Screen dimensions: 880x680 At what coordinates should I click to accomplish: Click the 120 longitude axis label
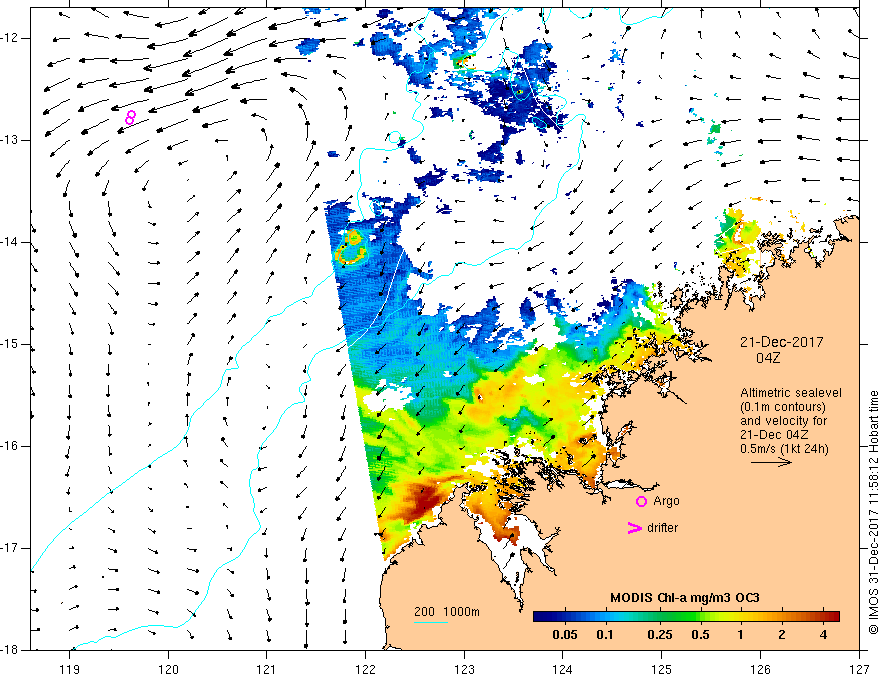point(168,669)
